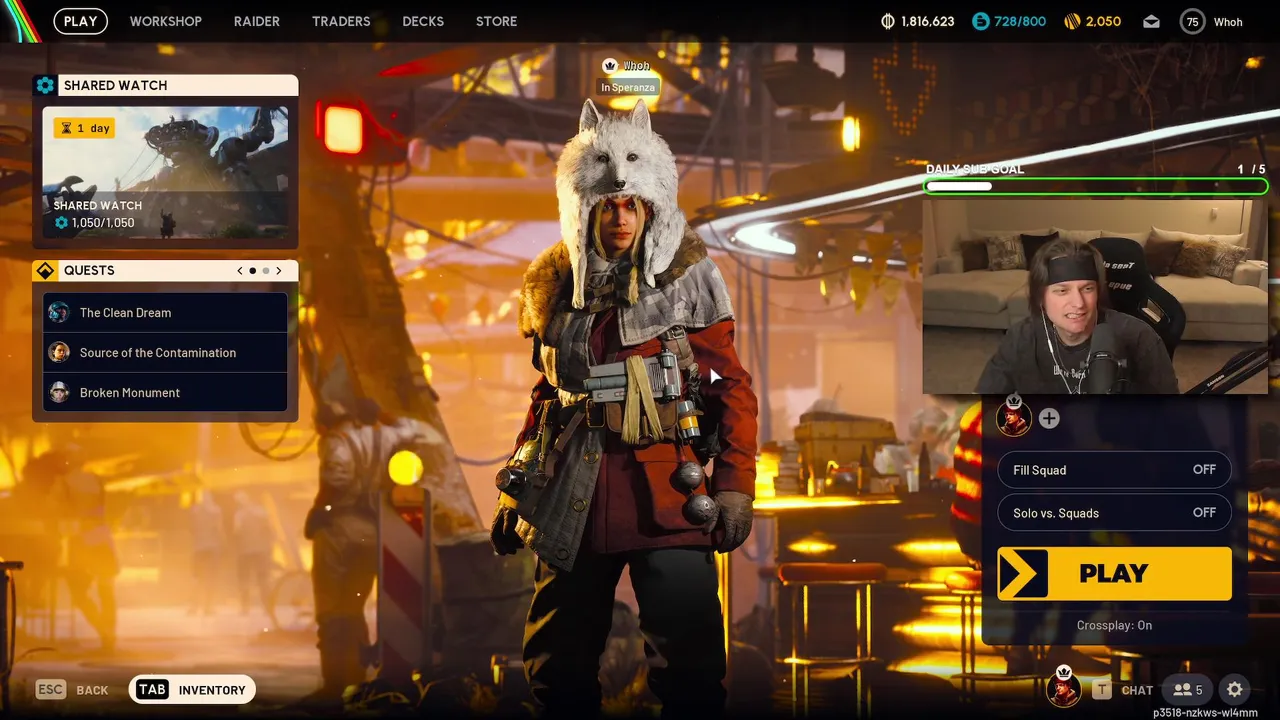Open the mail inbox icon
The width and height of the screenshot is (1280, 720).
click(x=1151, y=21)
